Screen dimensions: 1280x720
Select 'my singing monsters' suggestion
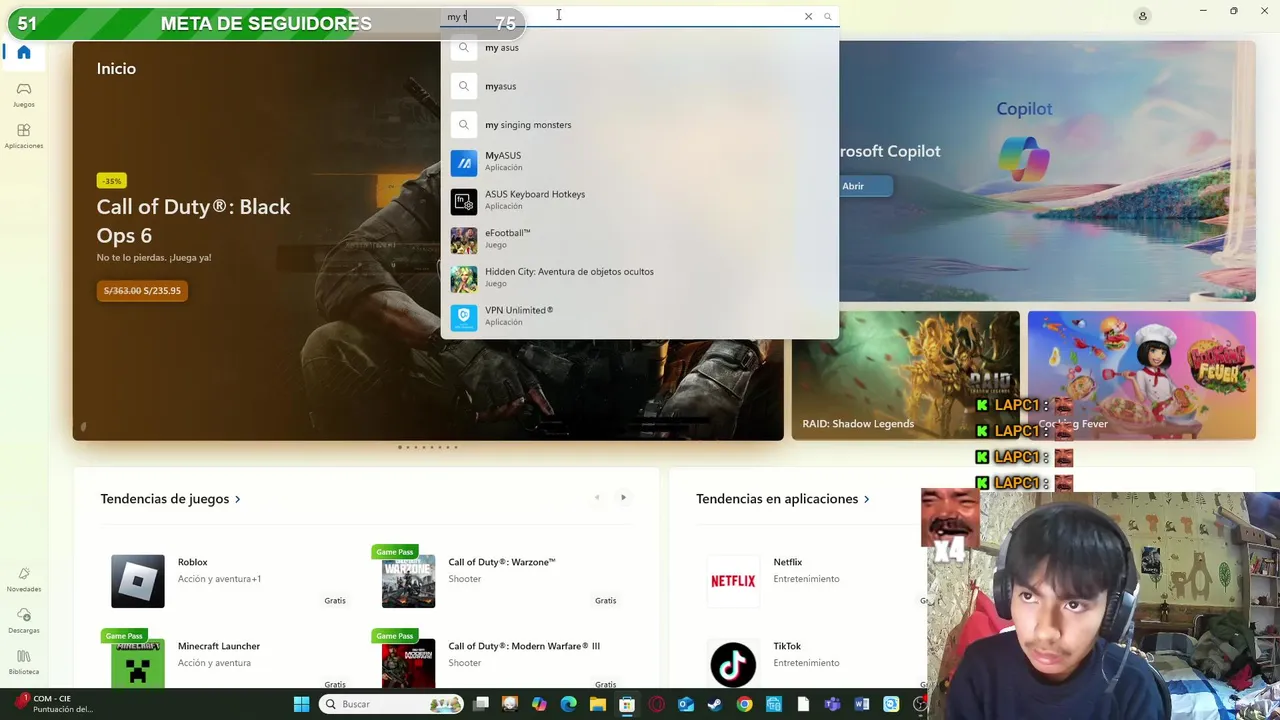pos(640,125)
